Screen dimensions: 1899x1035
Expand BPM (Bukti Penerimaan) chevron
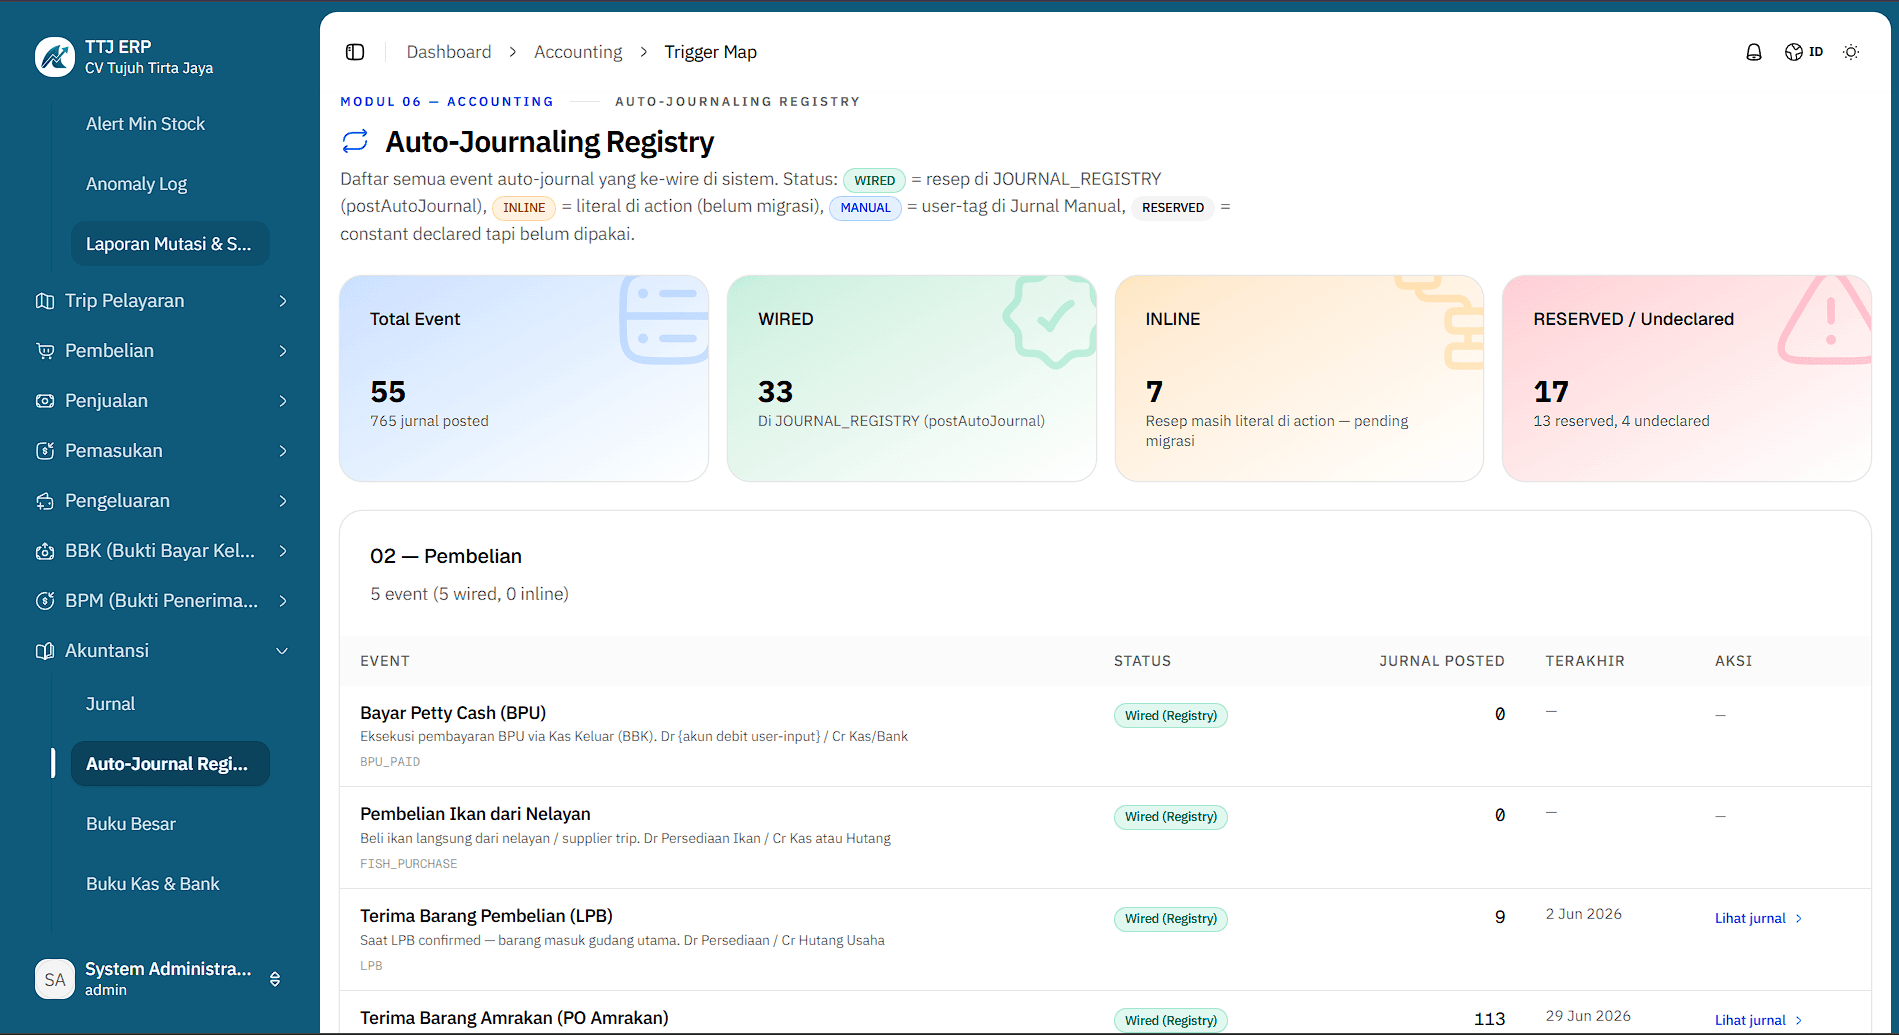(283, 601)
